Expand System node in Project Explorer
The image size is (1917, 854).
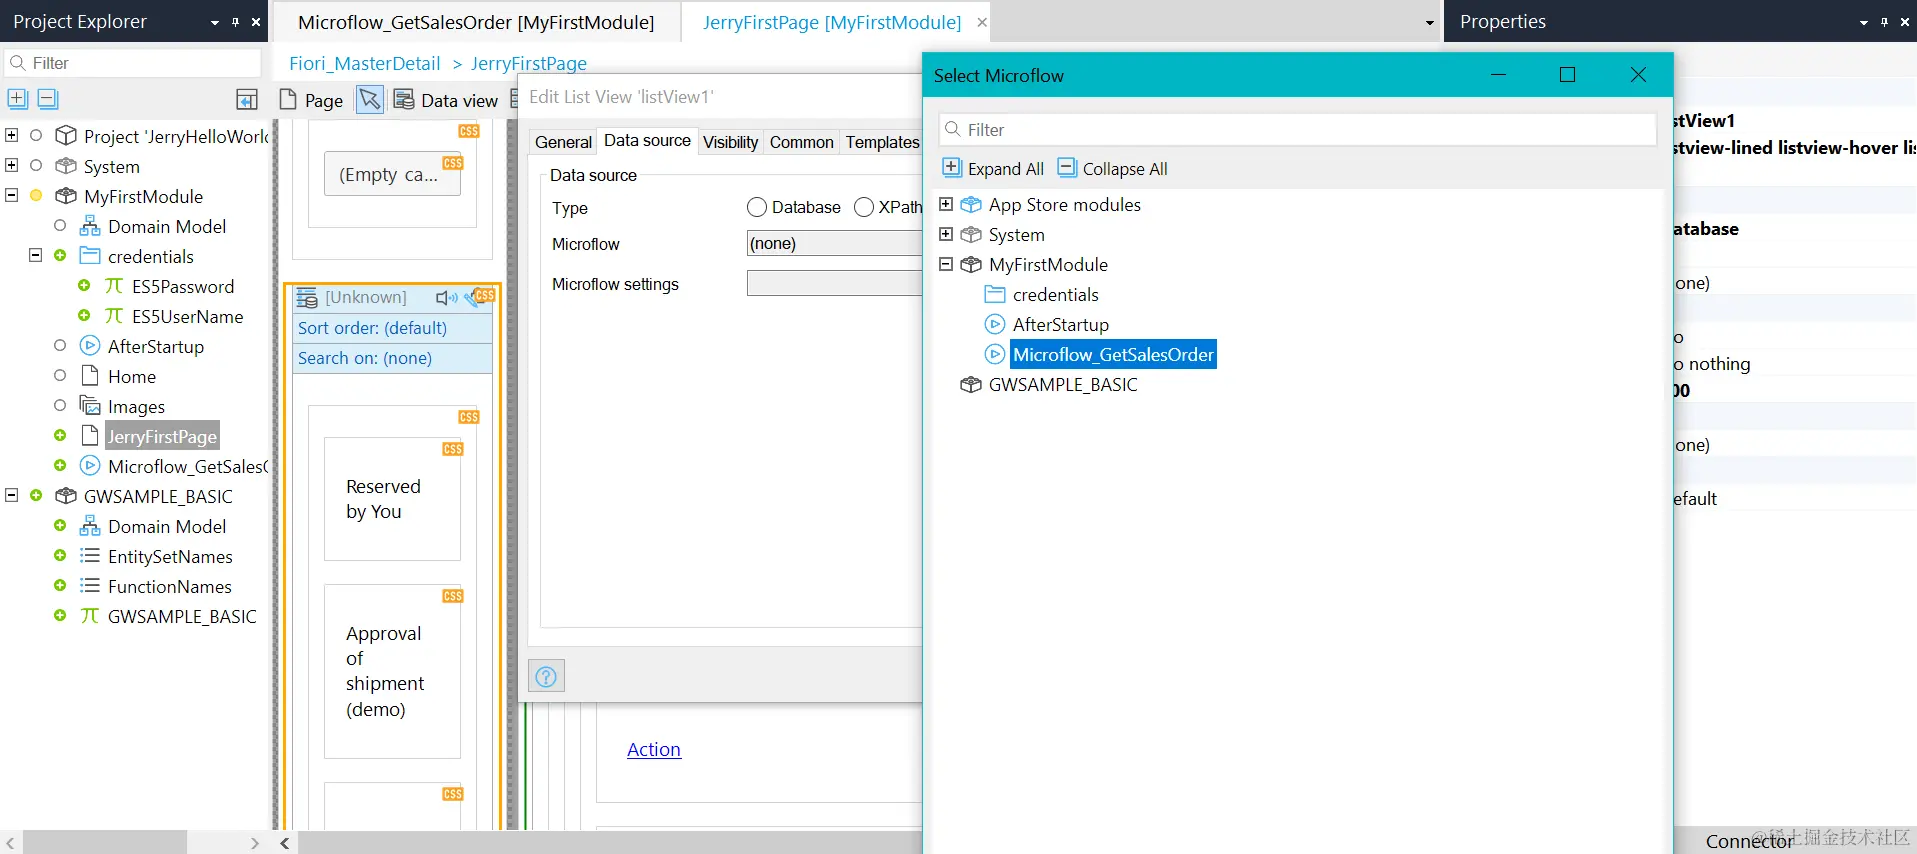pos(12,165)
